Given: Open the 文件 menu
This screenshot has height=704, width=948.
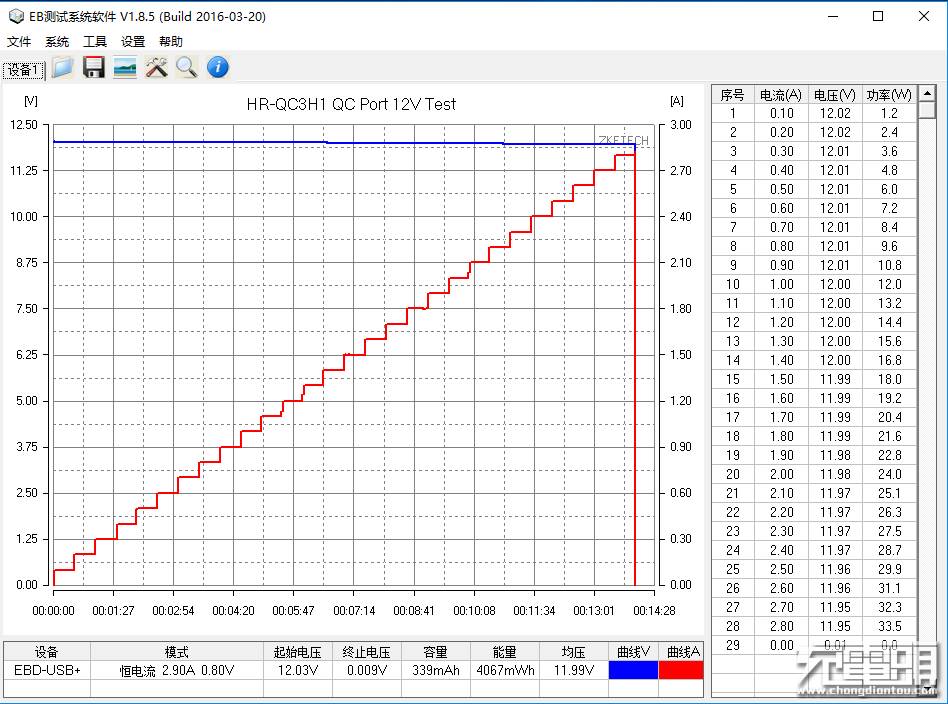Looking at the screenshot, I should 19,42.
